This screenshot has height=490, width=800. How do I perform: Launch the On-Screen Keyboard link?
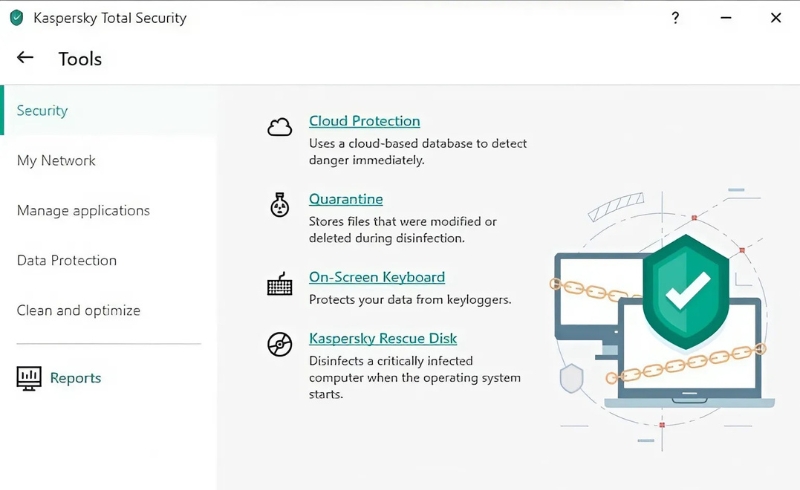point(377,277)
